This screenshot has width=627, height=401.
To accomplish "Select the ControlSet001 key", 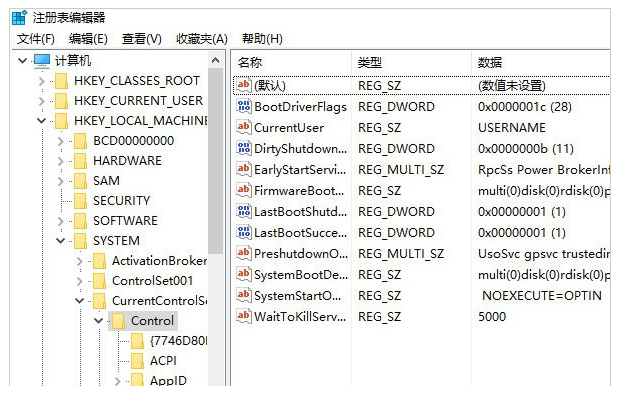I will tap(152, 281).
